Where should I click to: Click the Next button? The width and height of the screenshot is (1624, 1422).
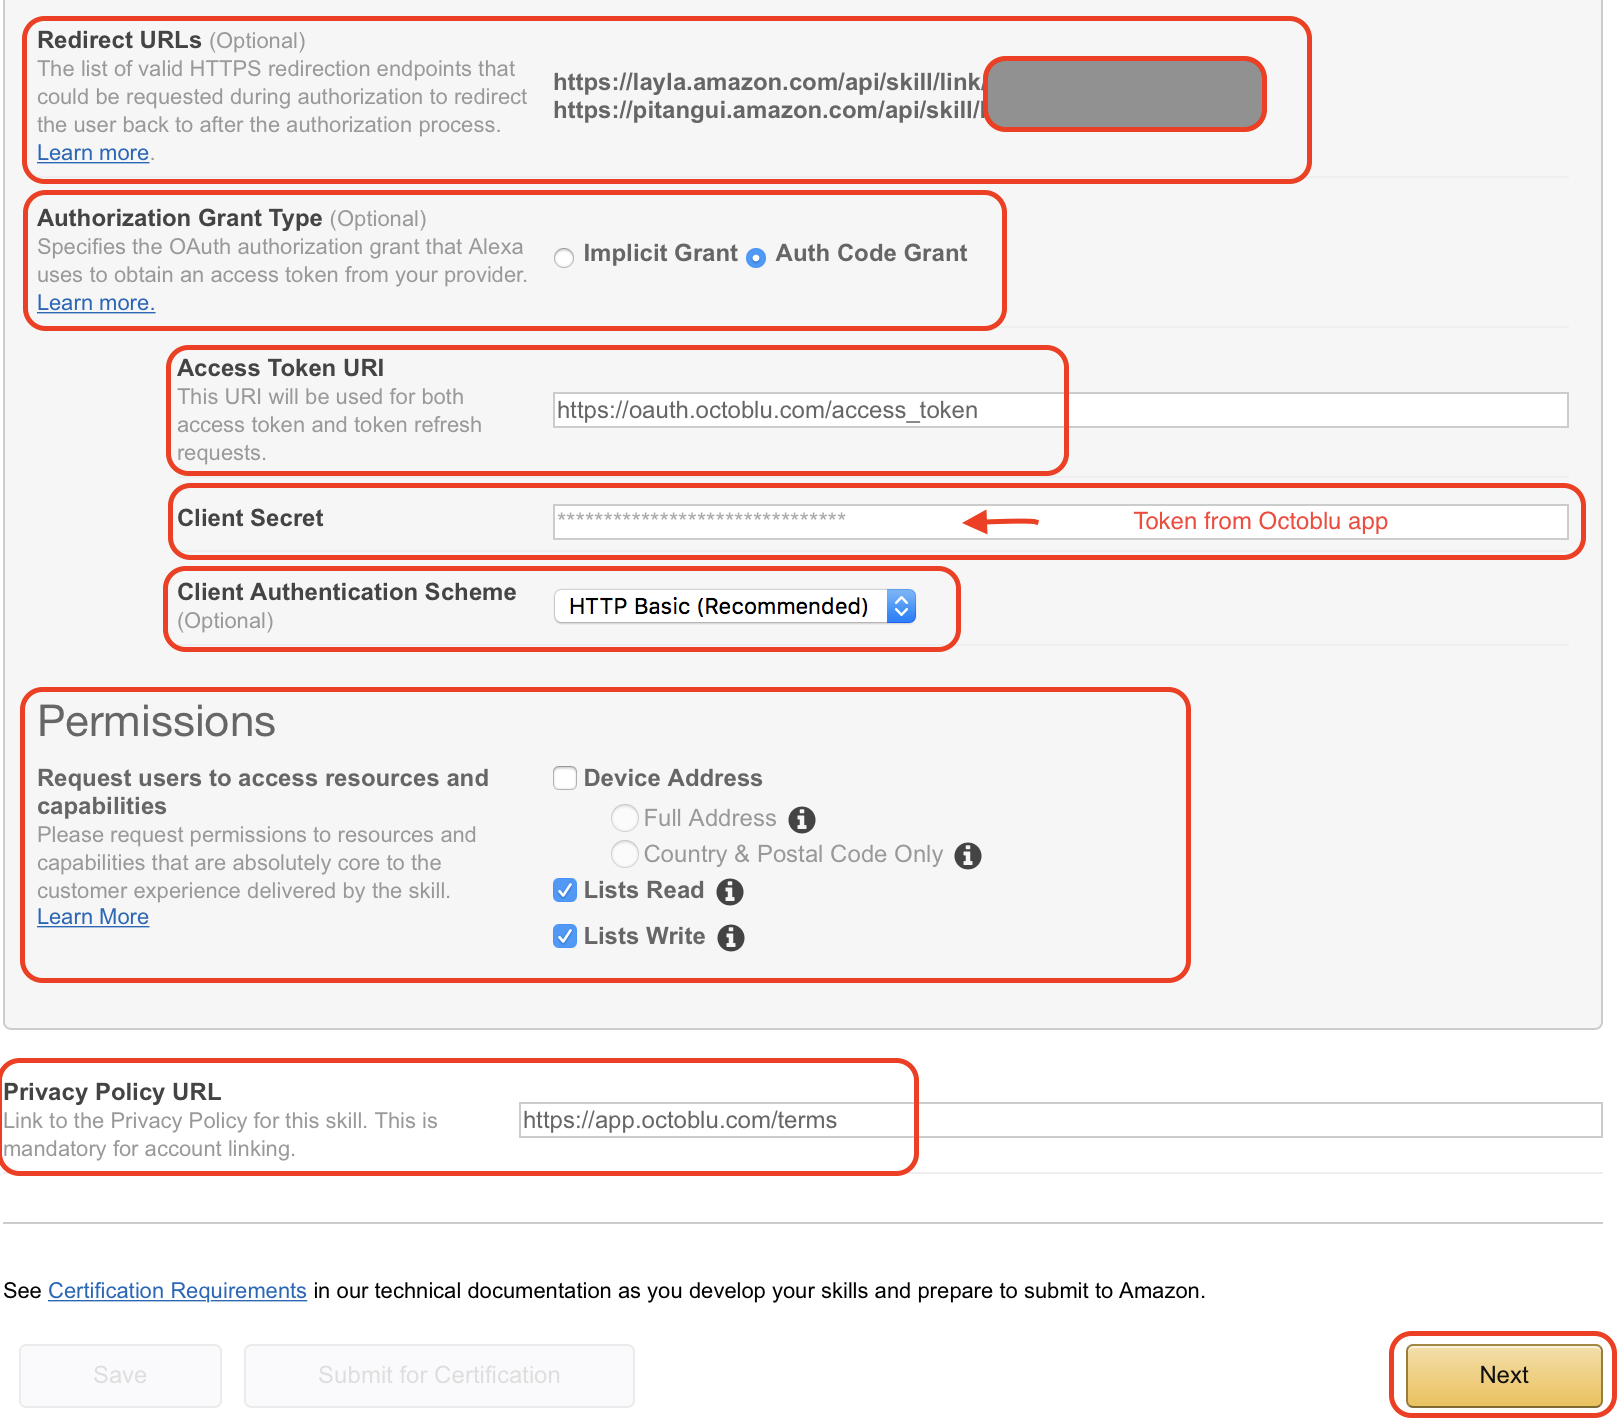coord(1504,1375)
